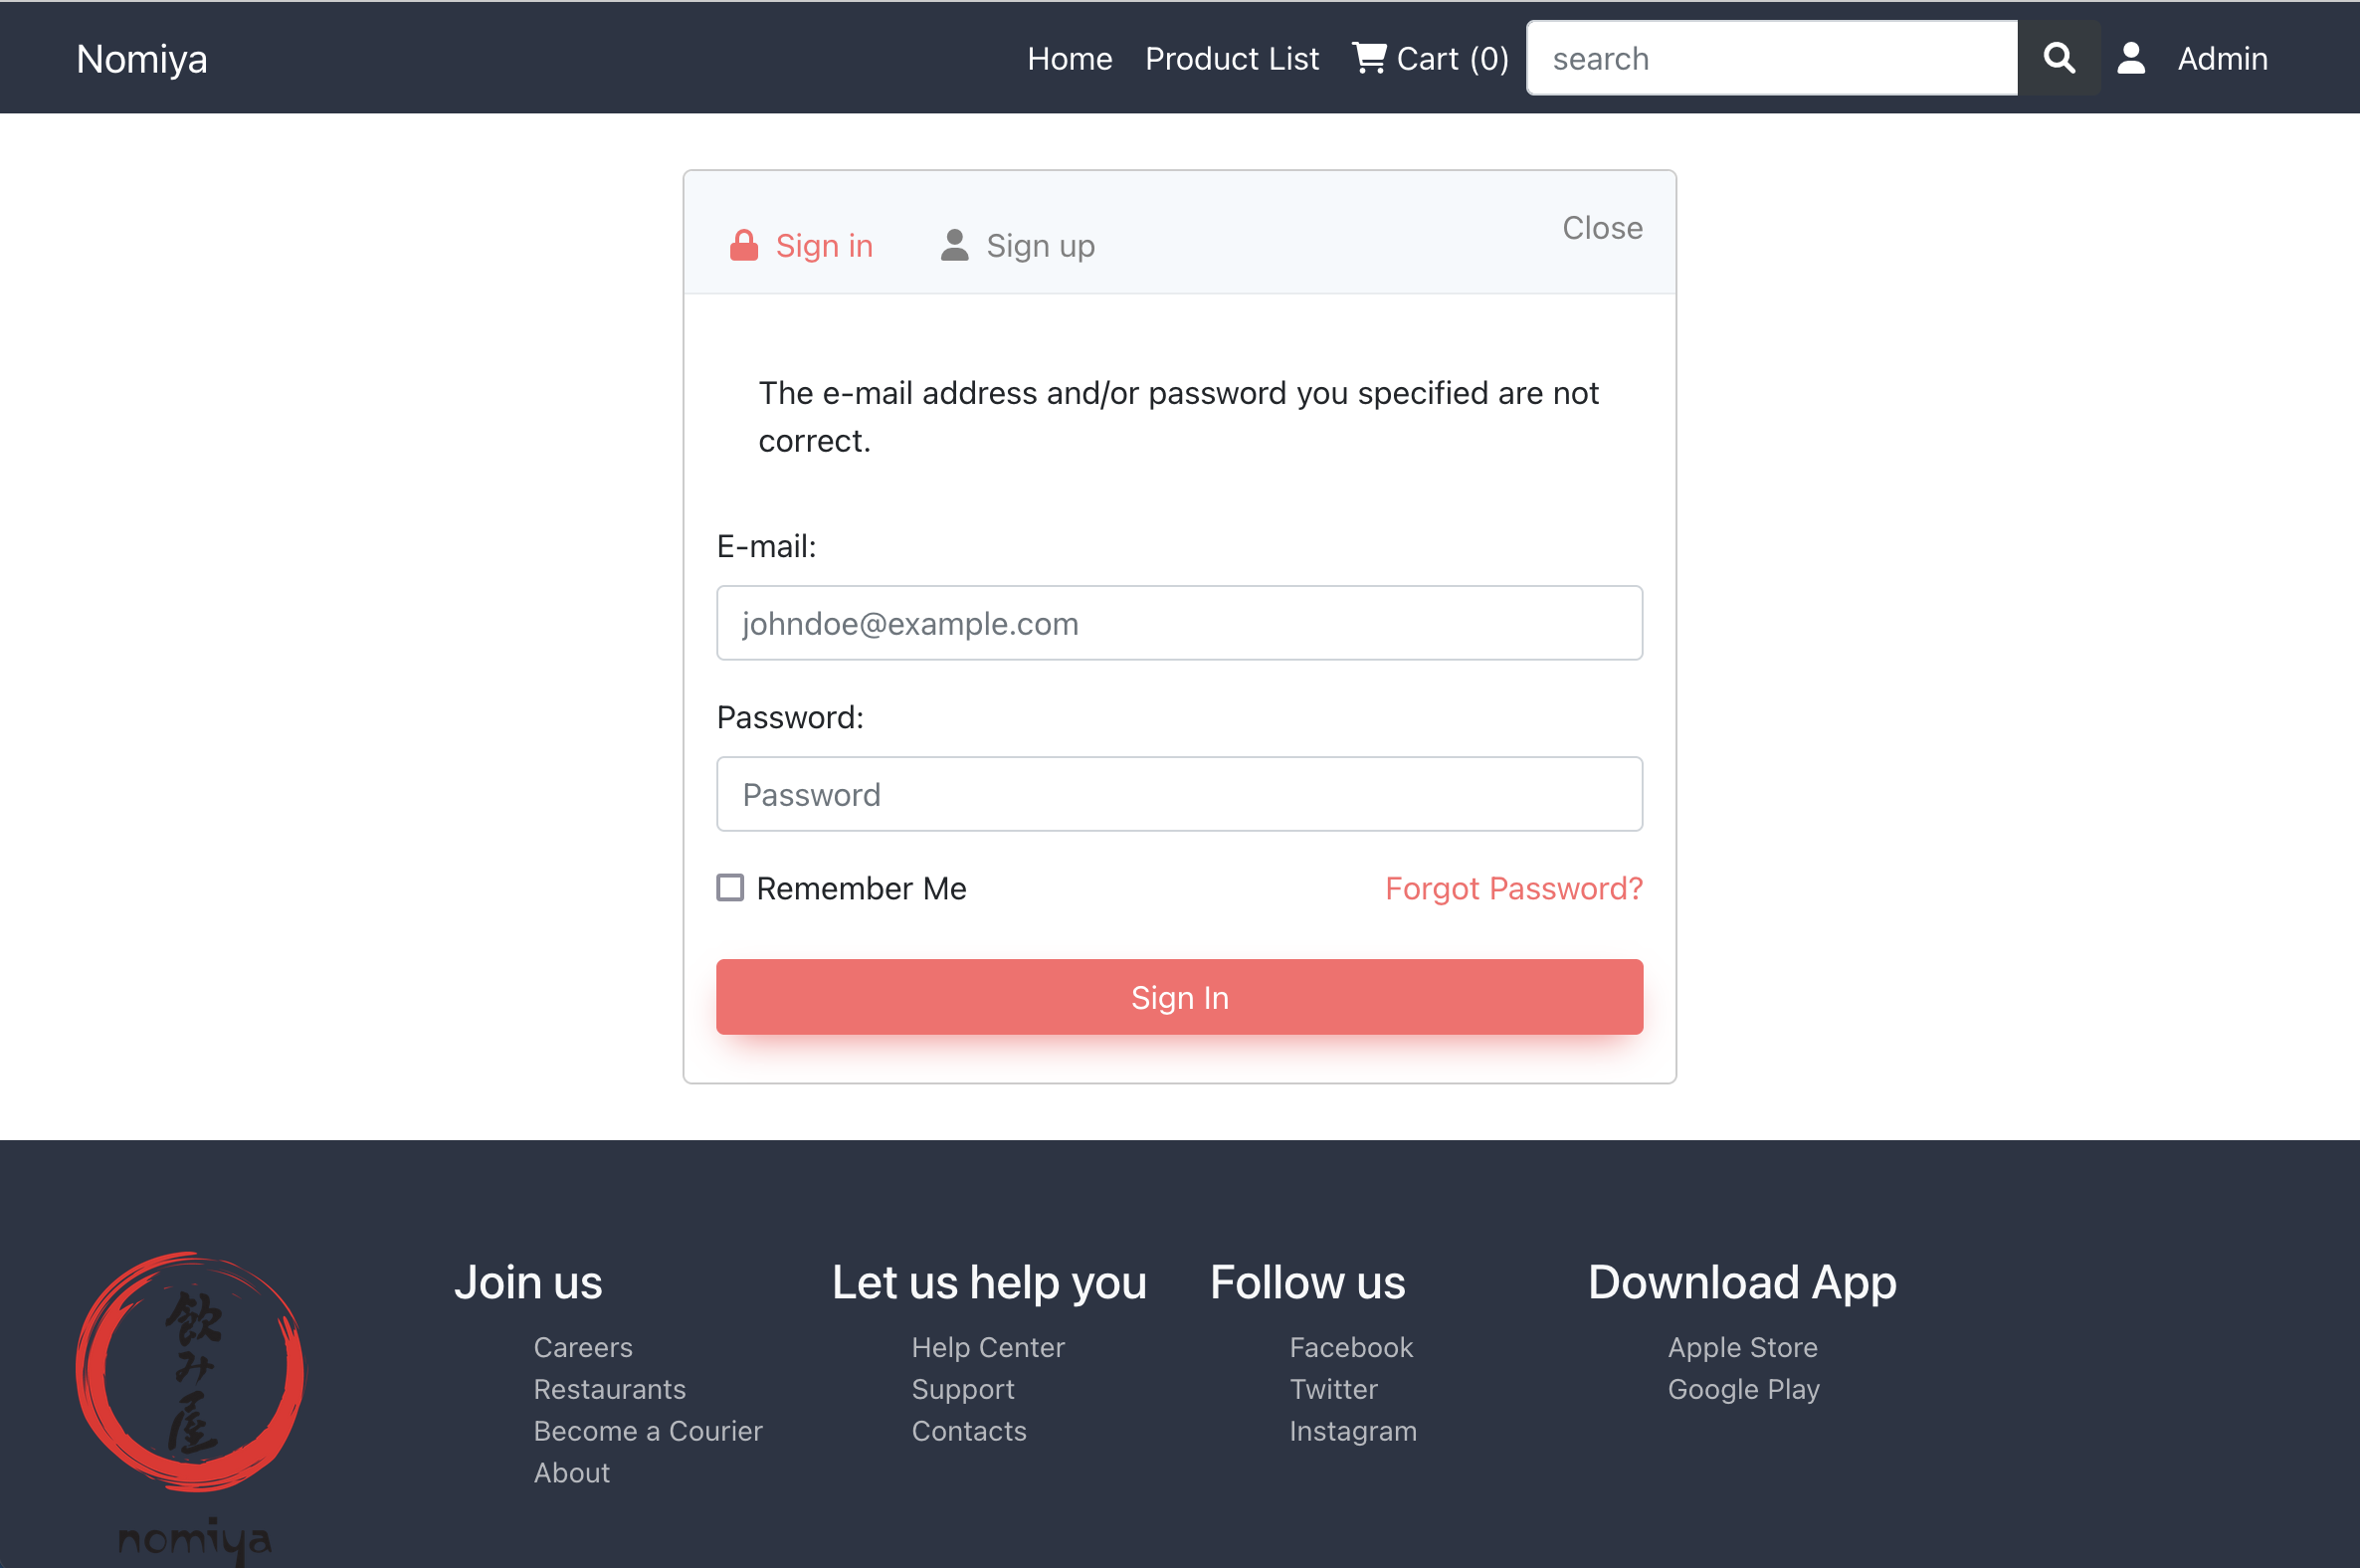Enable the Remember Me checkbox

point(730,888)
